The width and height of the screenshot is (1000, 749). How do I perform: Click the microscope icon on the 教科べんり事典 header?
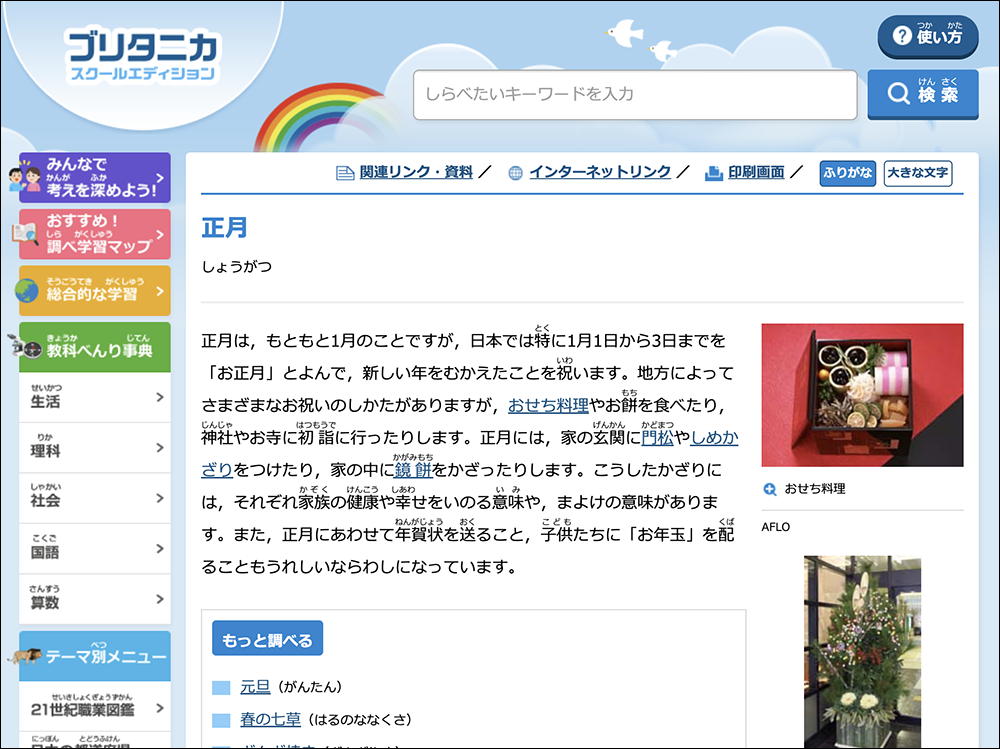tap(26, 347)
